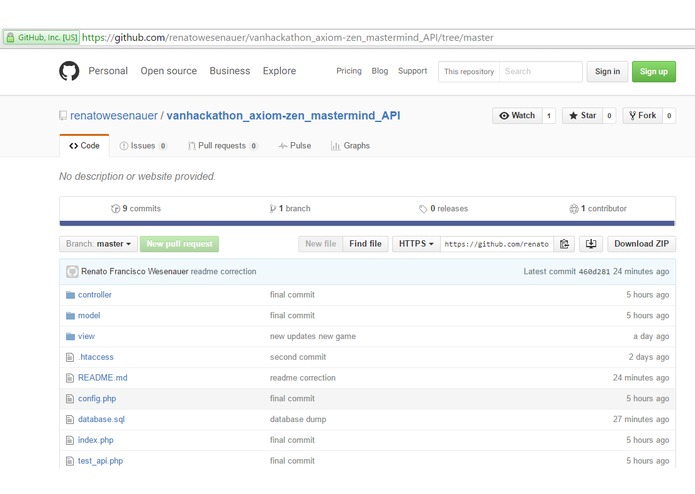Select the Code tab
695x494 pixels.
[84, 146]
